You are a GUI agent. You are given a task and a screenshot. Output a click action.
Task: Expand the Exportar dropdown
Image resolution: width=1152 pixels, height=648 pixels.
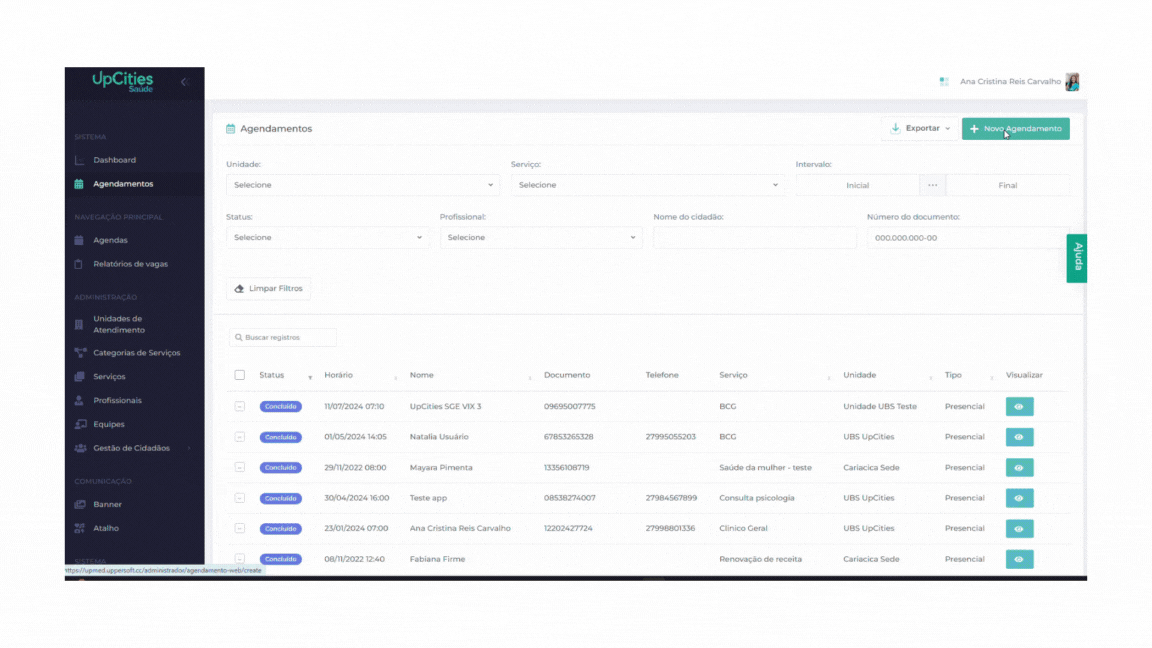point(920,129)
